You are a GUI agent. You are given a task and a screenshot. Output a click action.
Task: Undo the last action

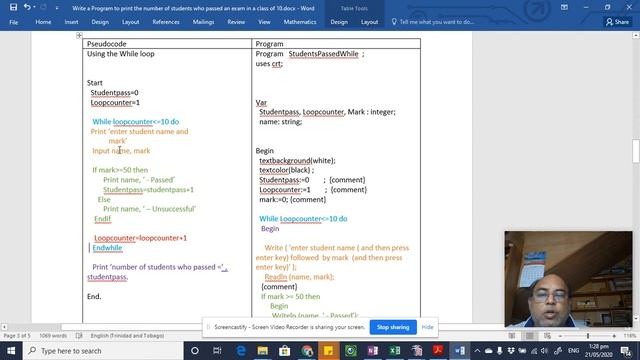27,7
